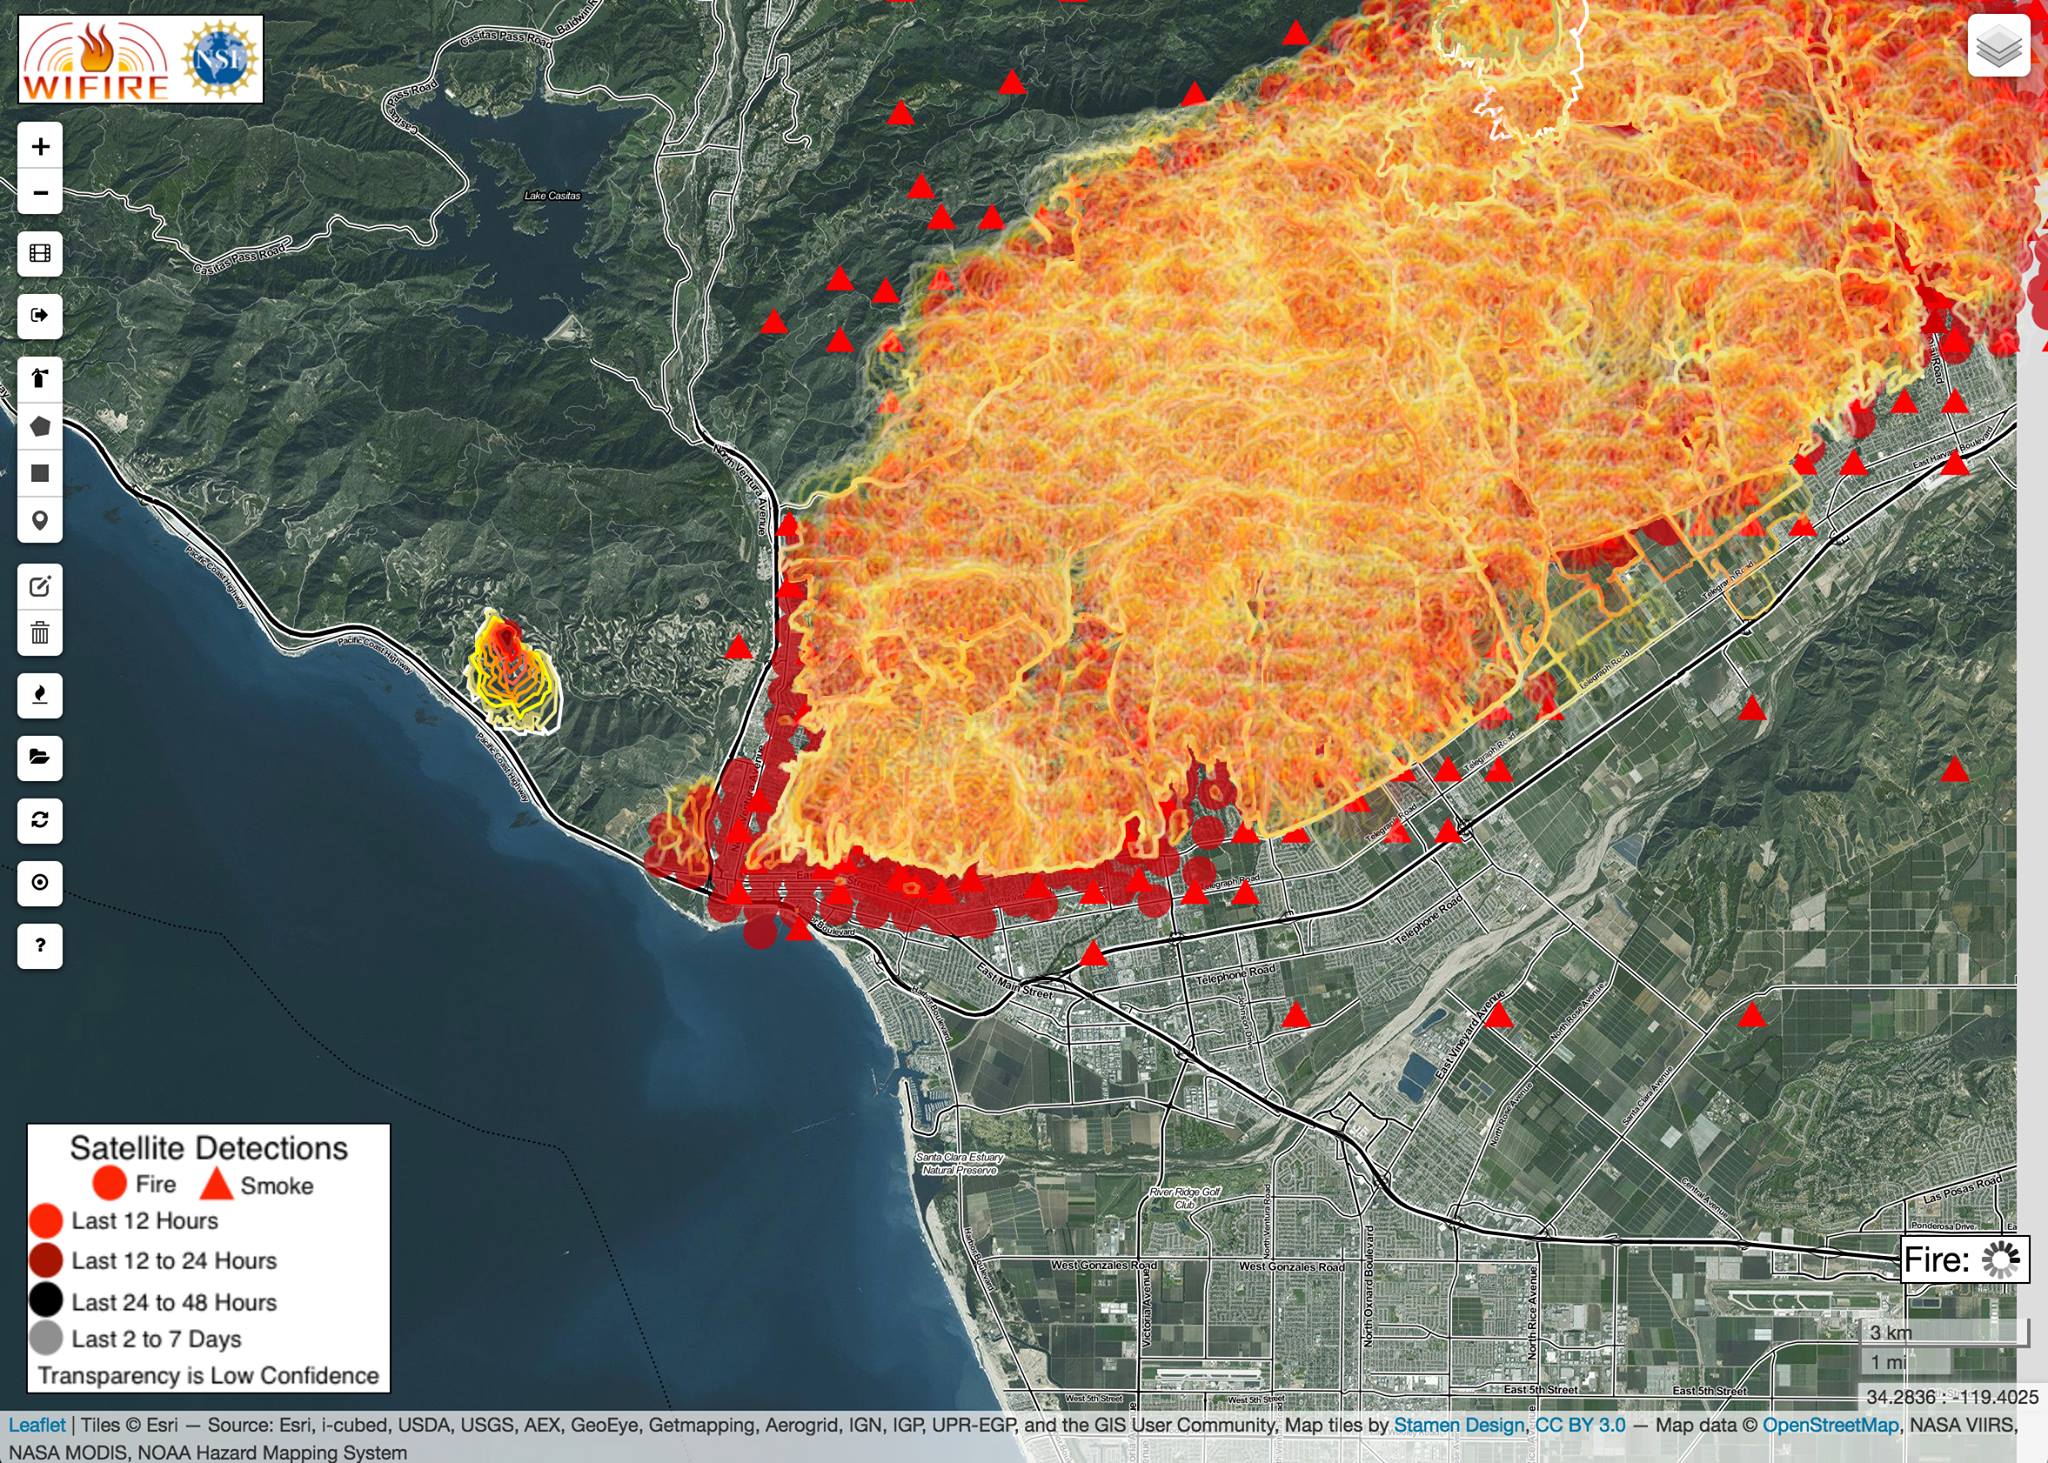Select the place marker tool
The width and height of the screenshot is (2048, 1463).
(40, 520)
